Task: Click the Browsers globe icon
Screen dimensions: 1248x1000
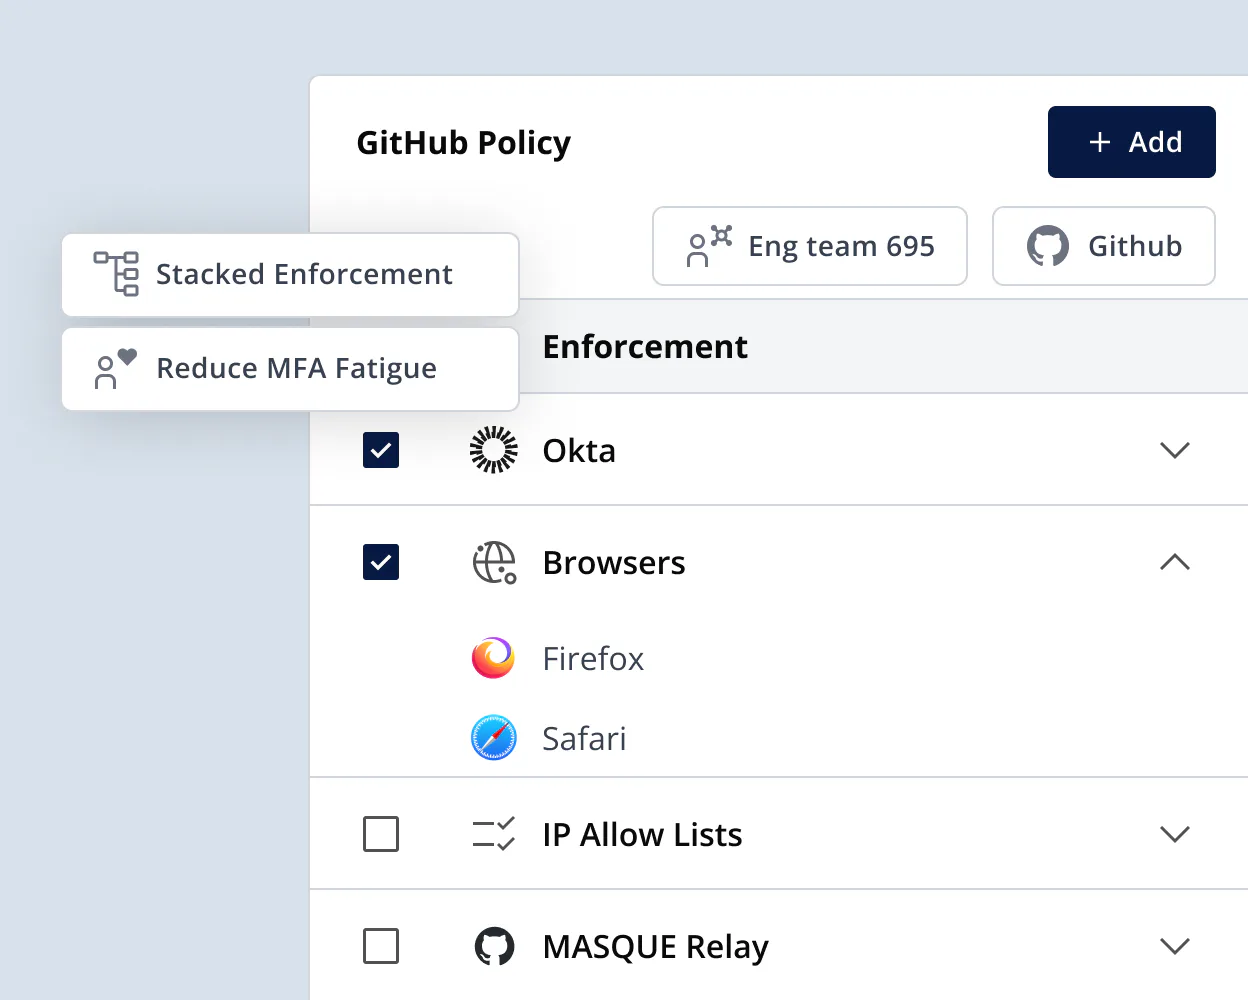Action: (494, 563)
